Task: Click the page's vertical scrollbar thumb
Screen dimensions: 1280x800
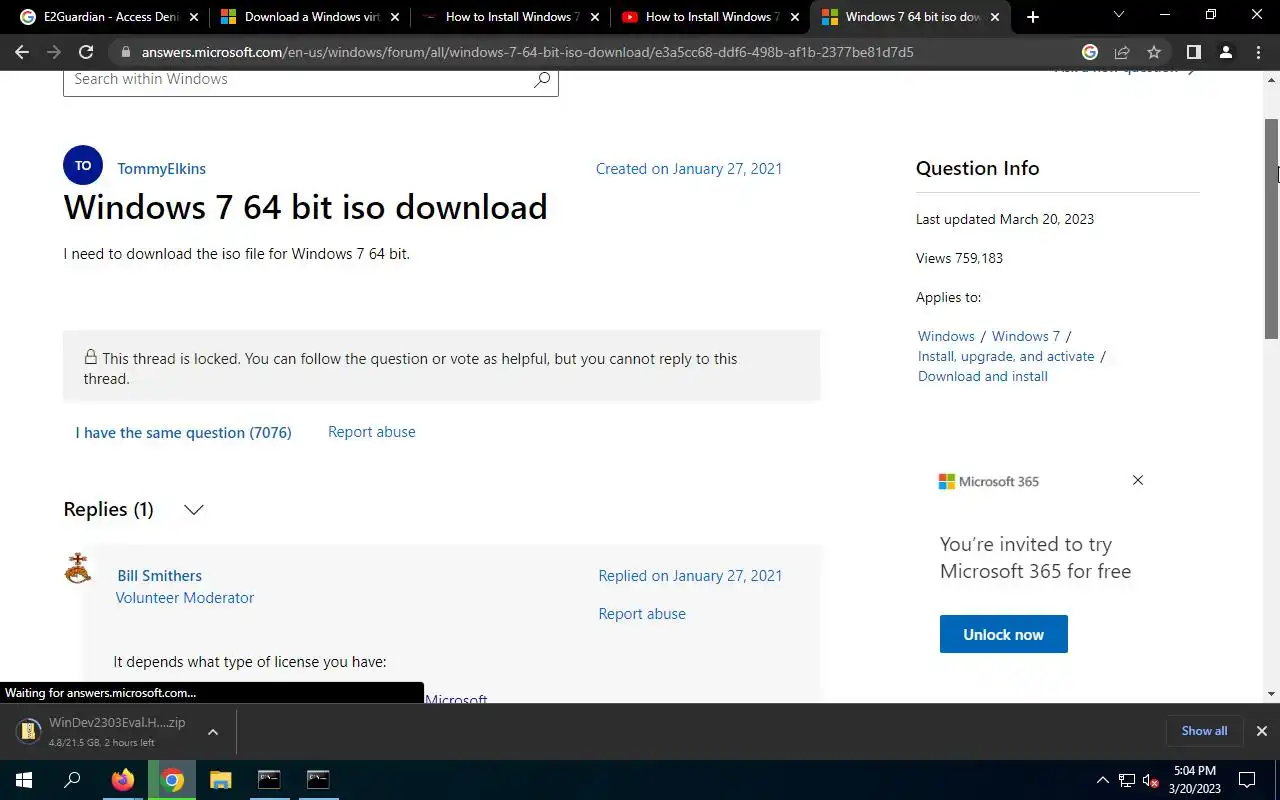Action: (1272, 228)
